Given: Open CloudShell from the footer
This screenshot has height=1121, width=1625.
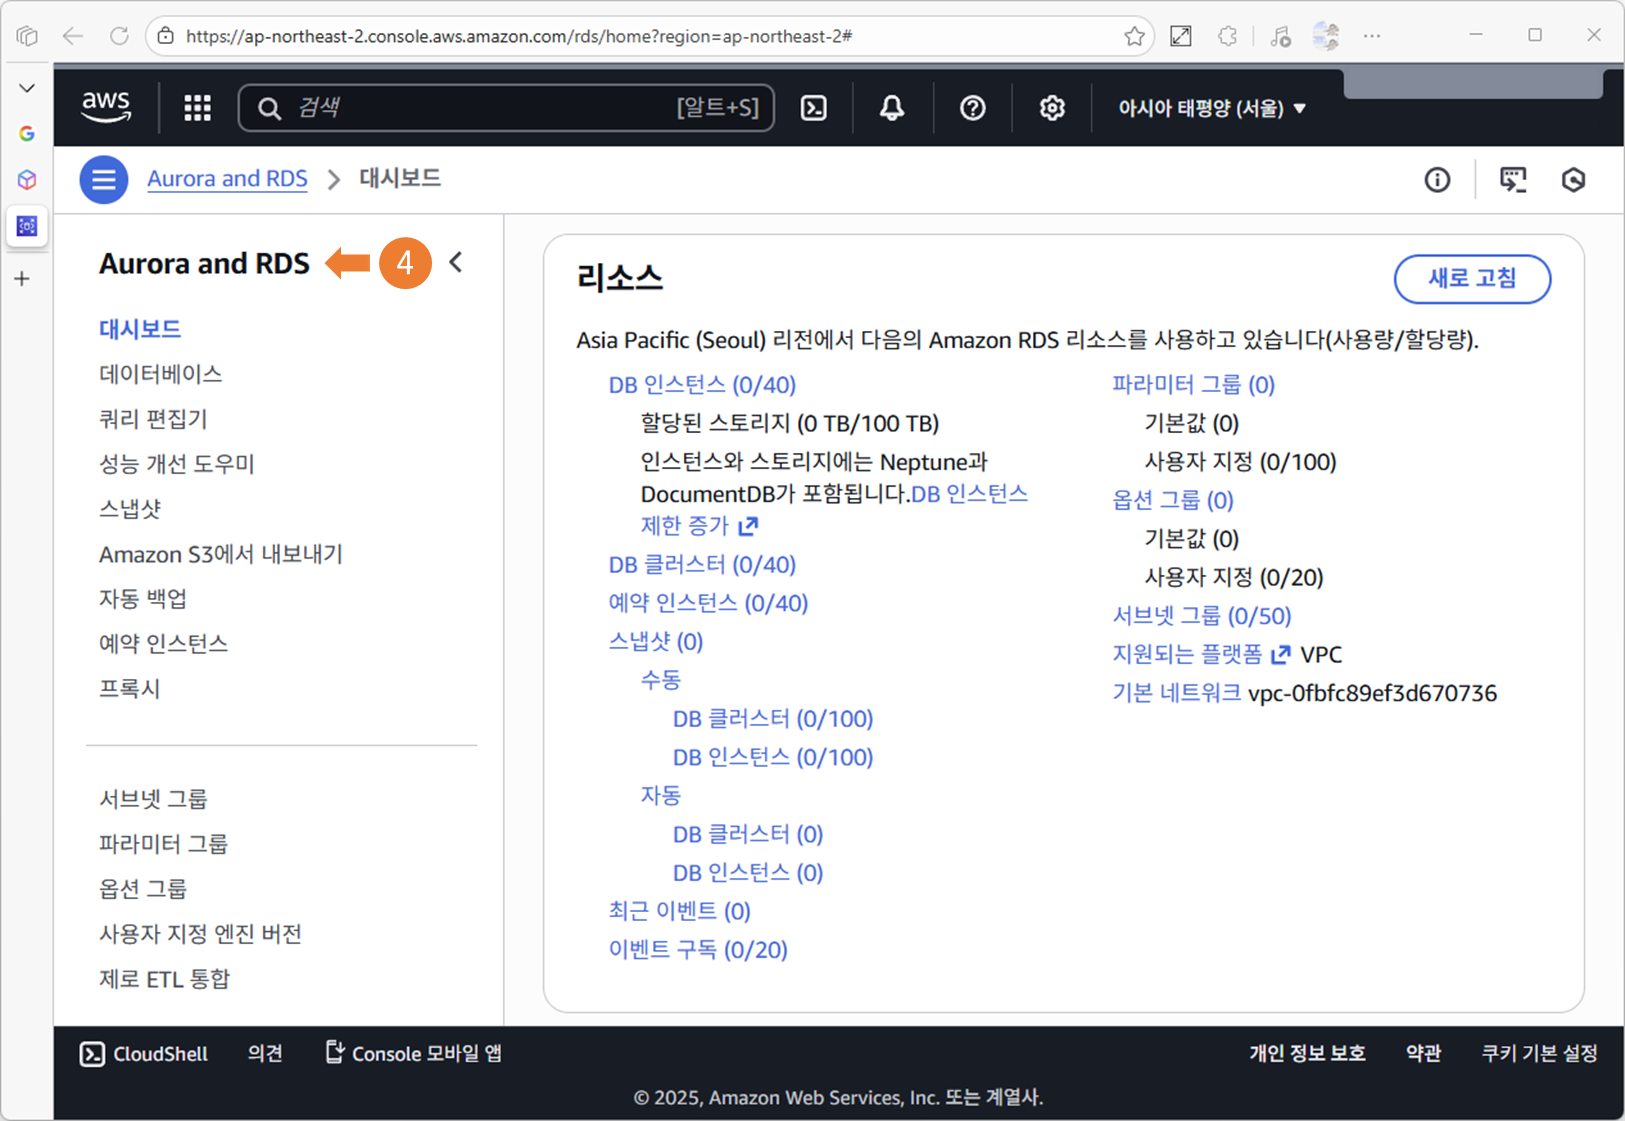Looking at the screenshot, I should coord(144,1054).
